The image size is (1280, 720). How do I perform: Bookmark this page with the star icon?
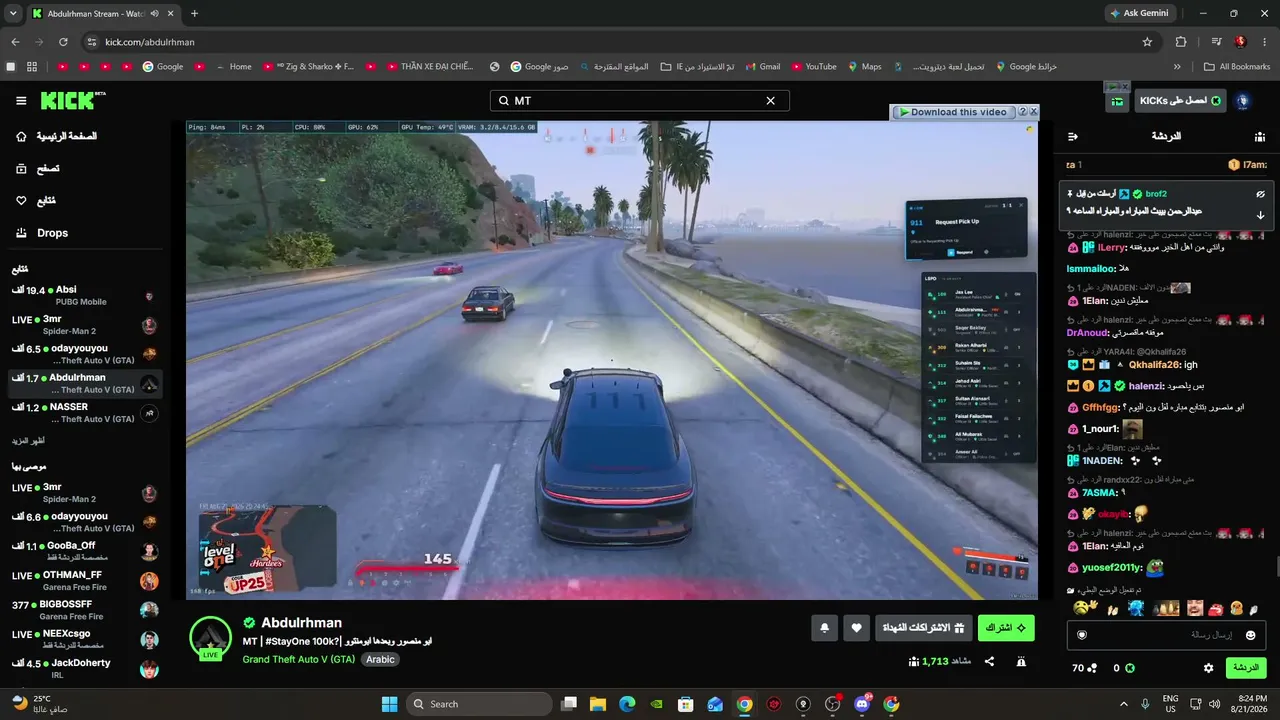point(1147,42)
